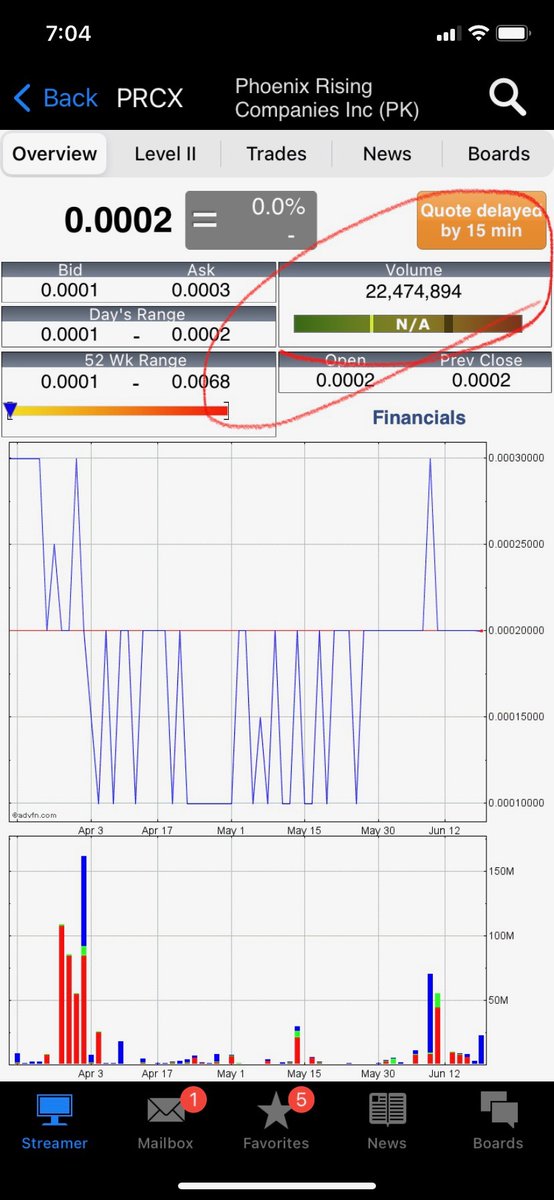Tap the Prev Close value 0.0002
Viewport: 554px width, 1200px height.
tap(481, 380)
